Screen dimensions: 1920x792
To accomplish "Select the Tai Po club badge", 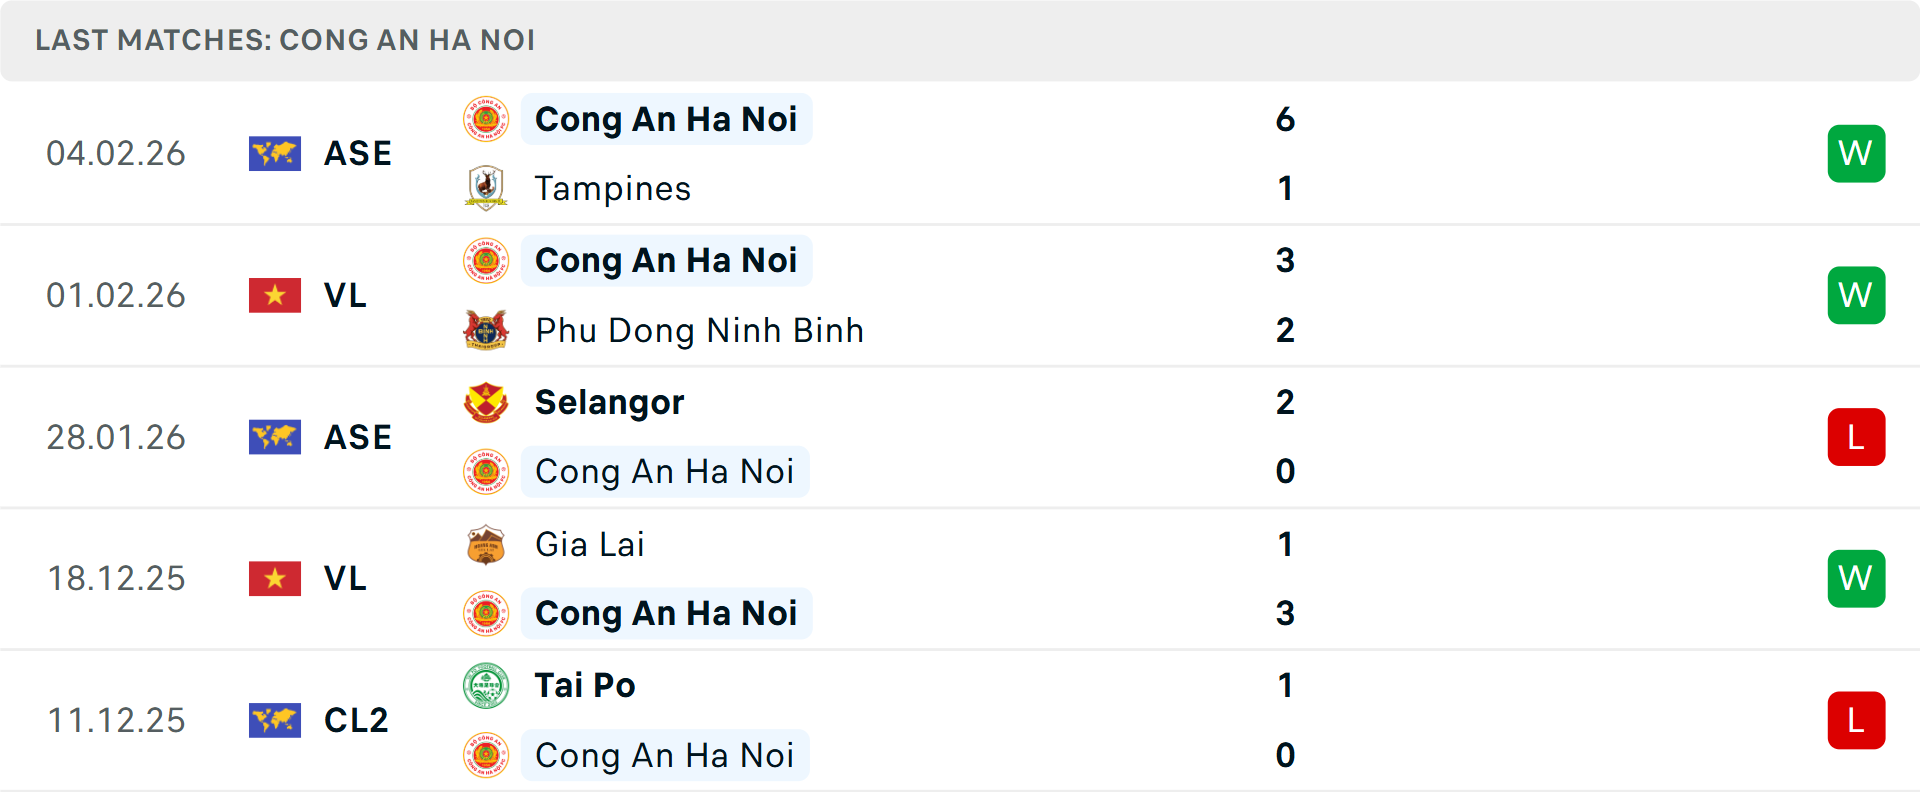I will pos(486,686).
